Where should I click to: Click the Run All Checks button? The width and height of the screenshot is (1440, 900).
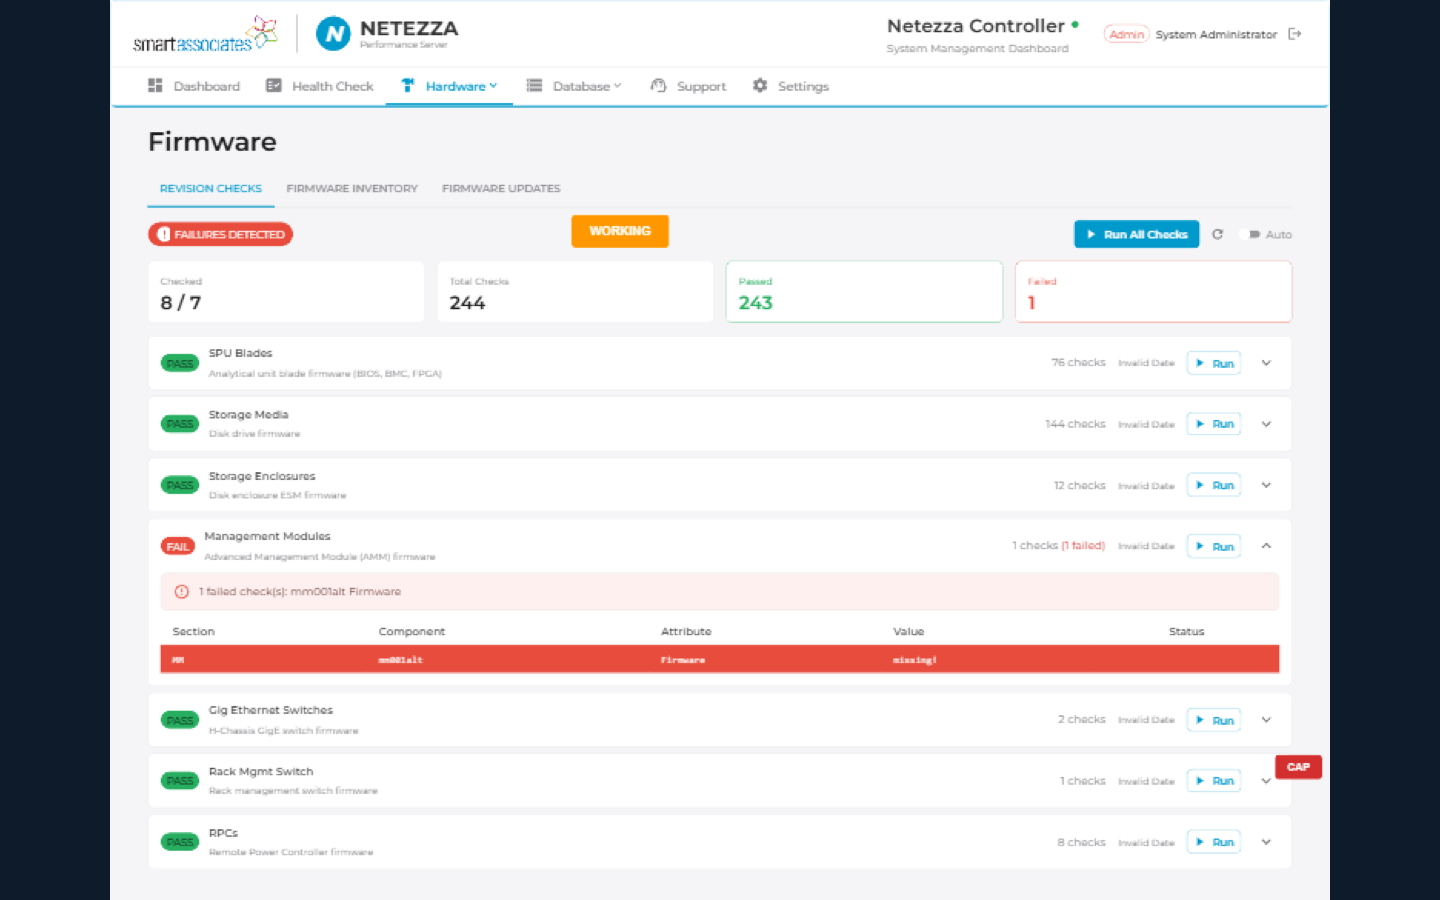[1136, 235]
